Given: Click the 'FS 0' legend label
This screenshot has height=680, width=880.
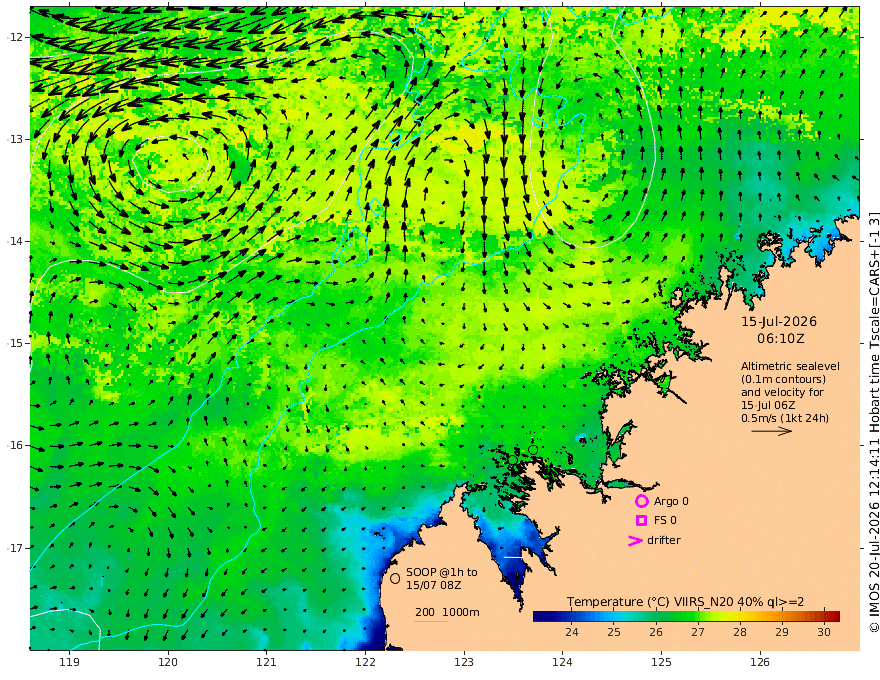Looking at the screenshot, I should [x=665, y=521].
